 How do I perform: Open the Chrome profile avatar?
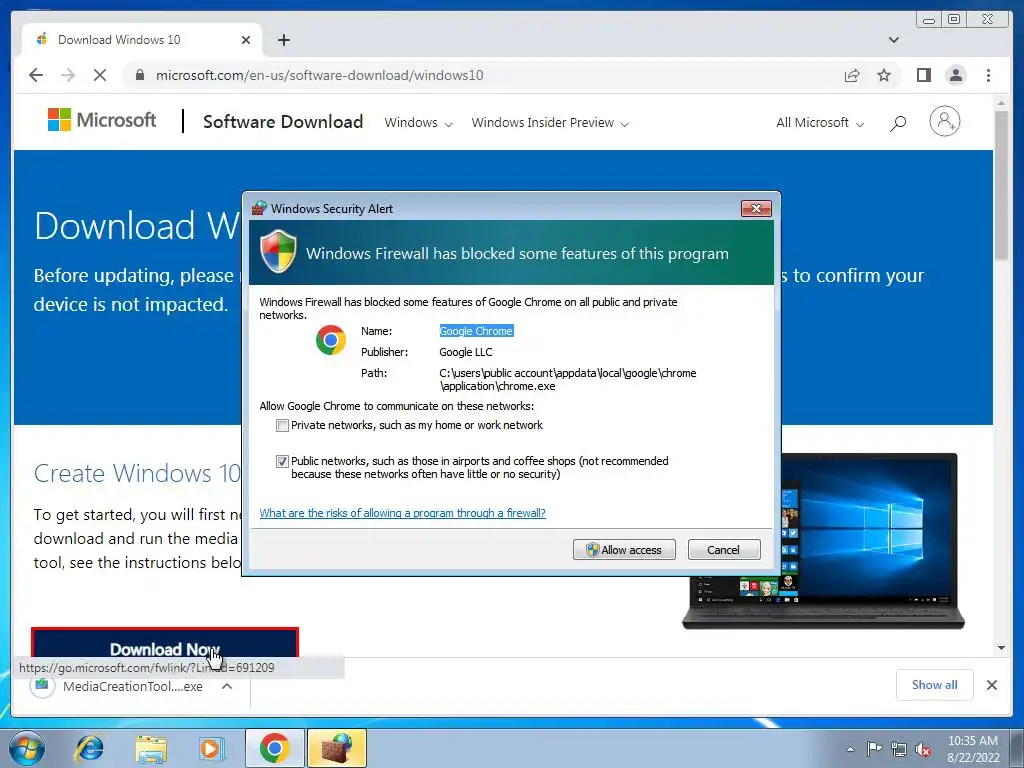pos(956,75)
